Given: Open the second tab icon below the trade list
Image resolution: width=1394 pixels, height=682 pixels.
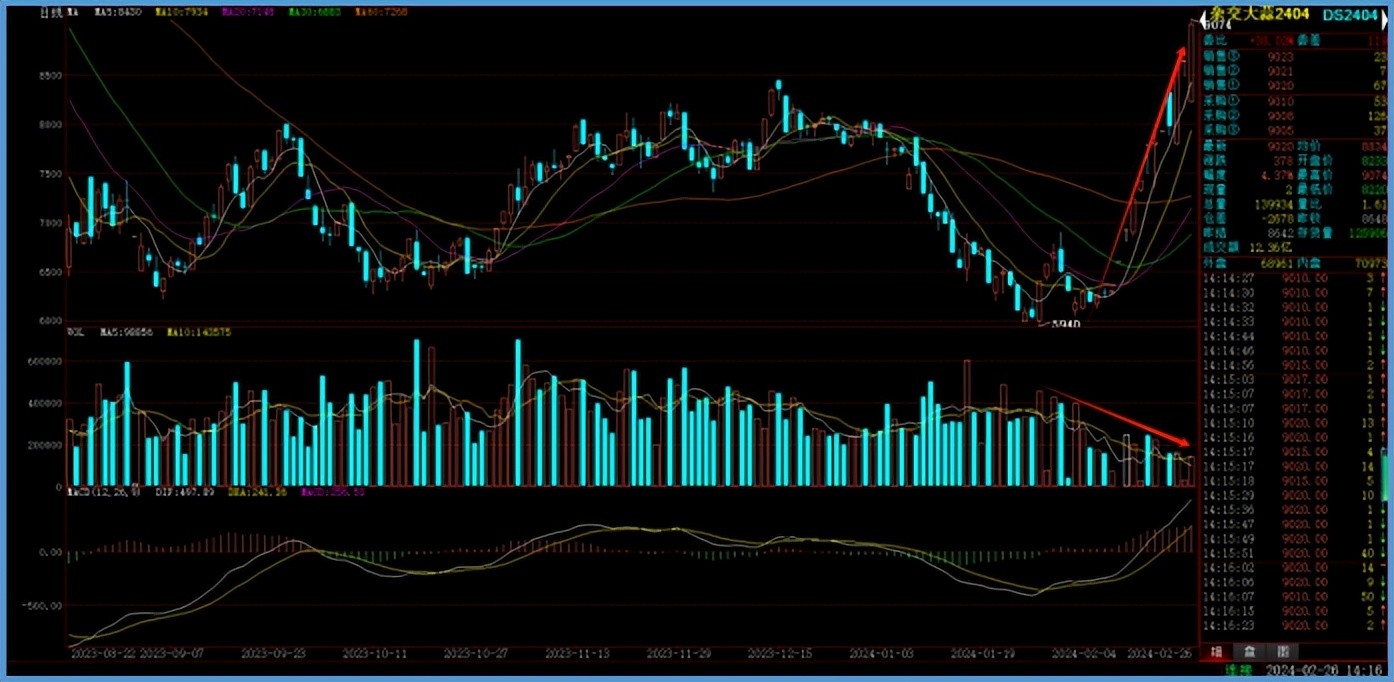Looking at the screenshot, I should (x=1250, y=651).
